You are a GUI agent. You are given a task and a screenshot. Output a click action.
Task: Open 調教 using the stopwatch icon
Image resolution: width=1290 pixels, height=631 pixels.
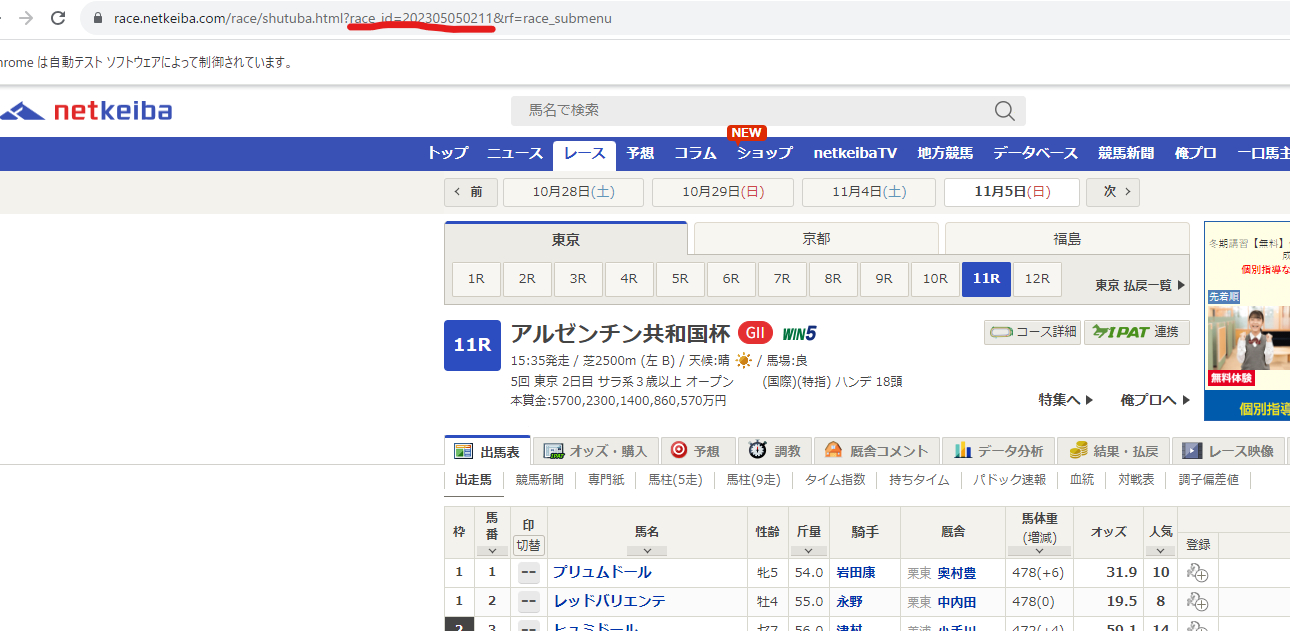coord(758,450)
